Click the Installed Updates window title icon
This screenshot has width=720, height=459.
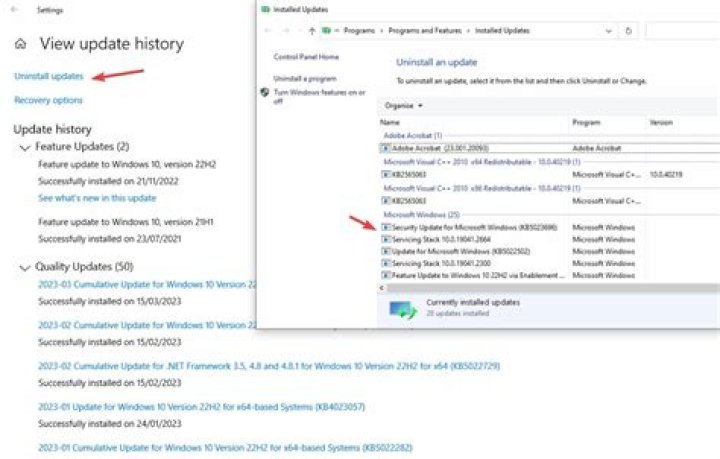(x=265, y=8)
